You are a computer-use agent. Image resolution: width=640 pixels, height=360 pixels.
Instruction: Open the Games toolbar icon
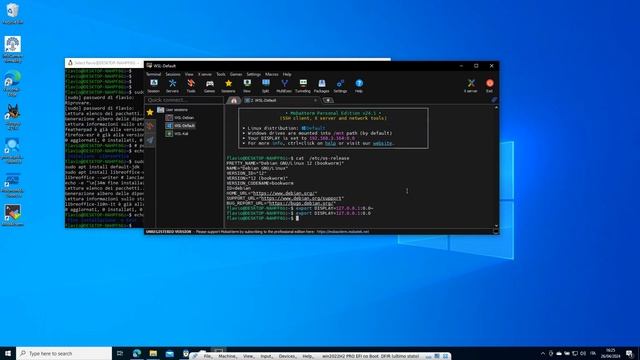tap(209, 86)
